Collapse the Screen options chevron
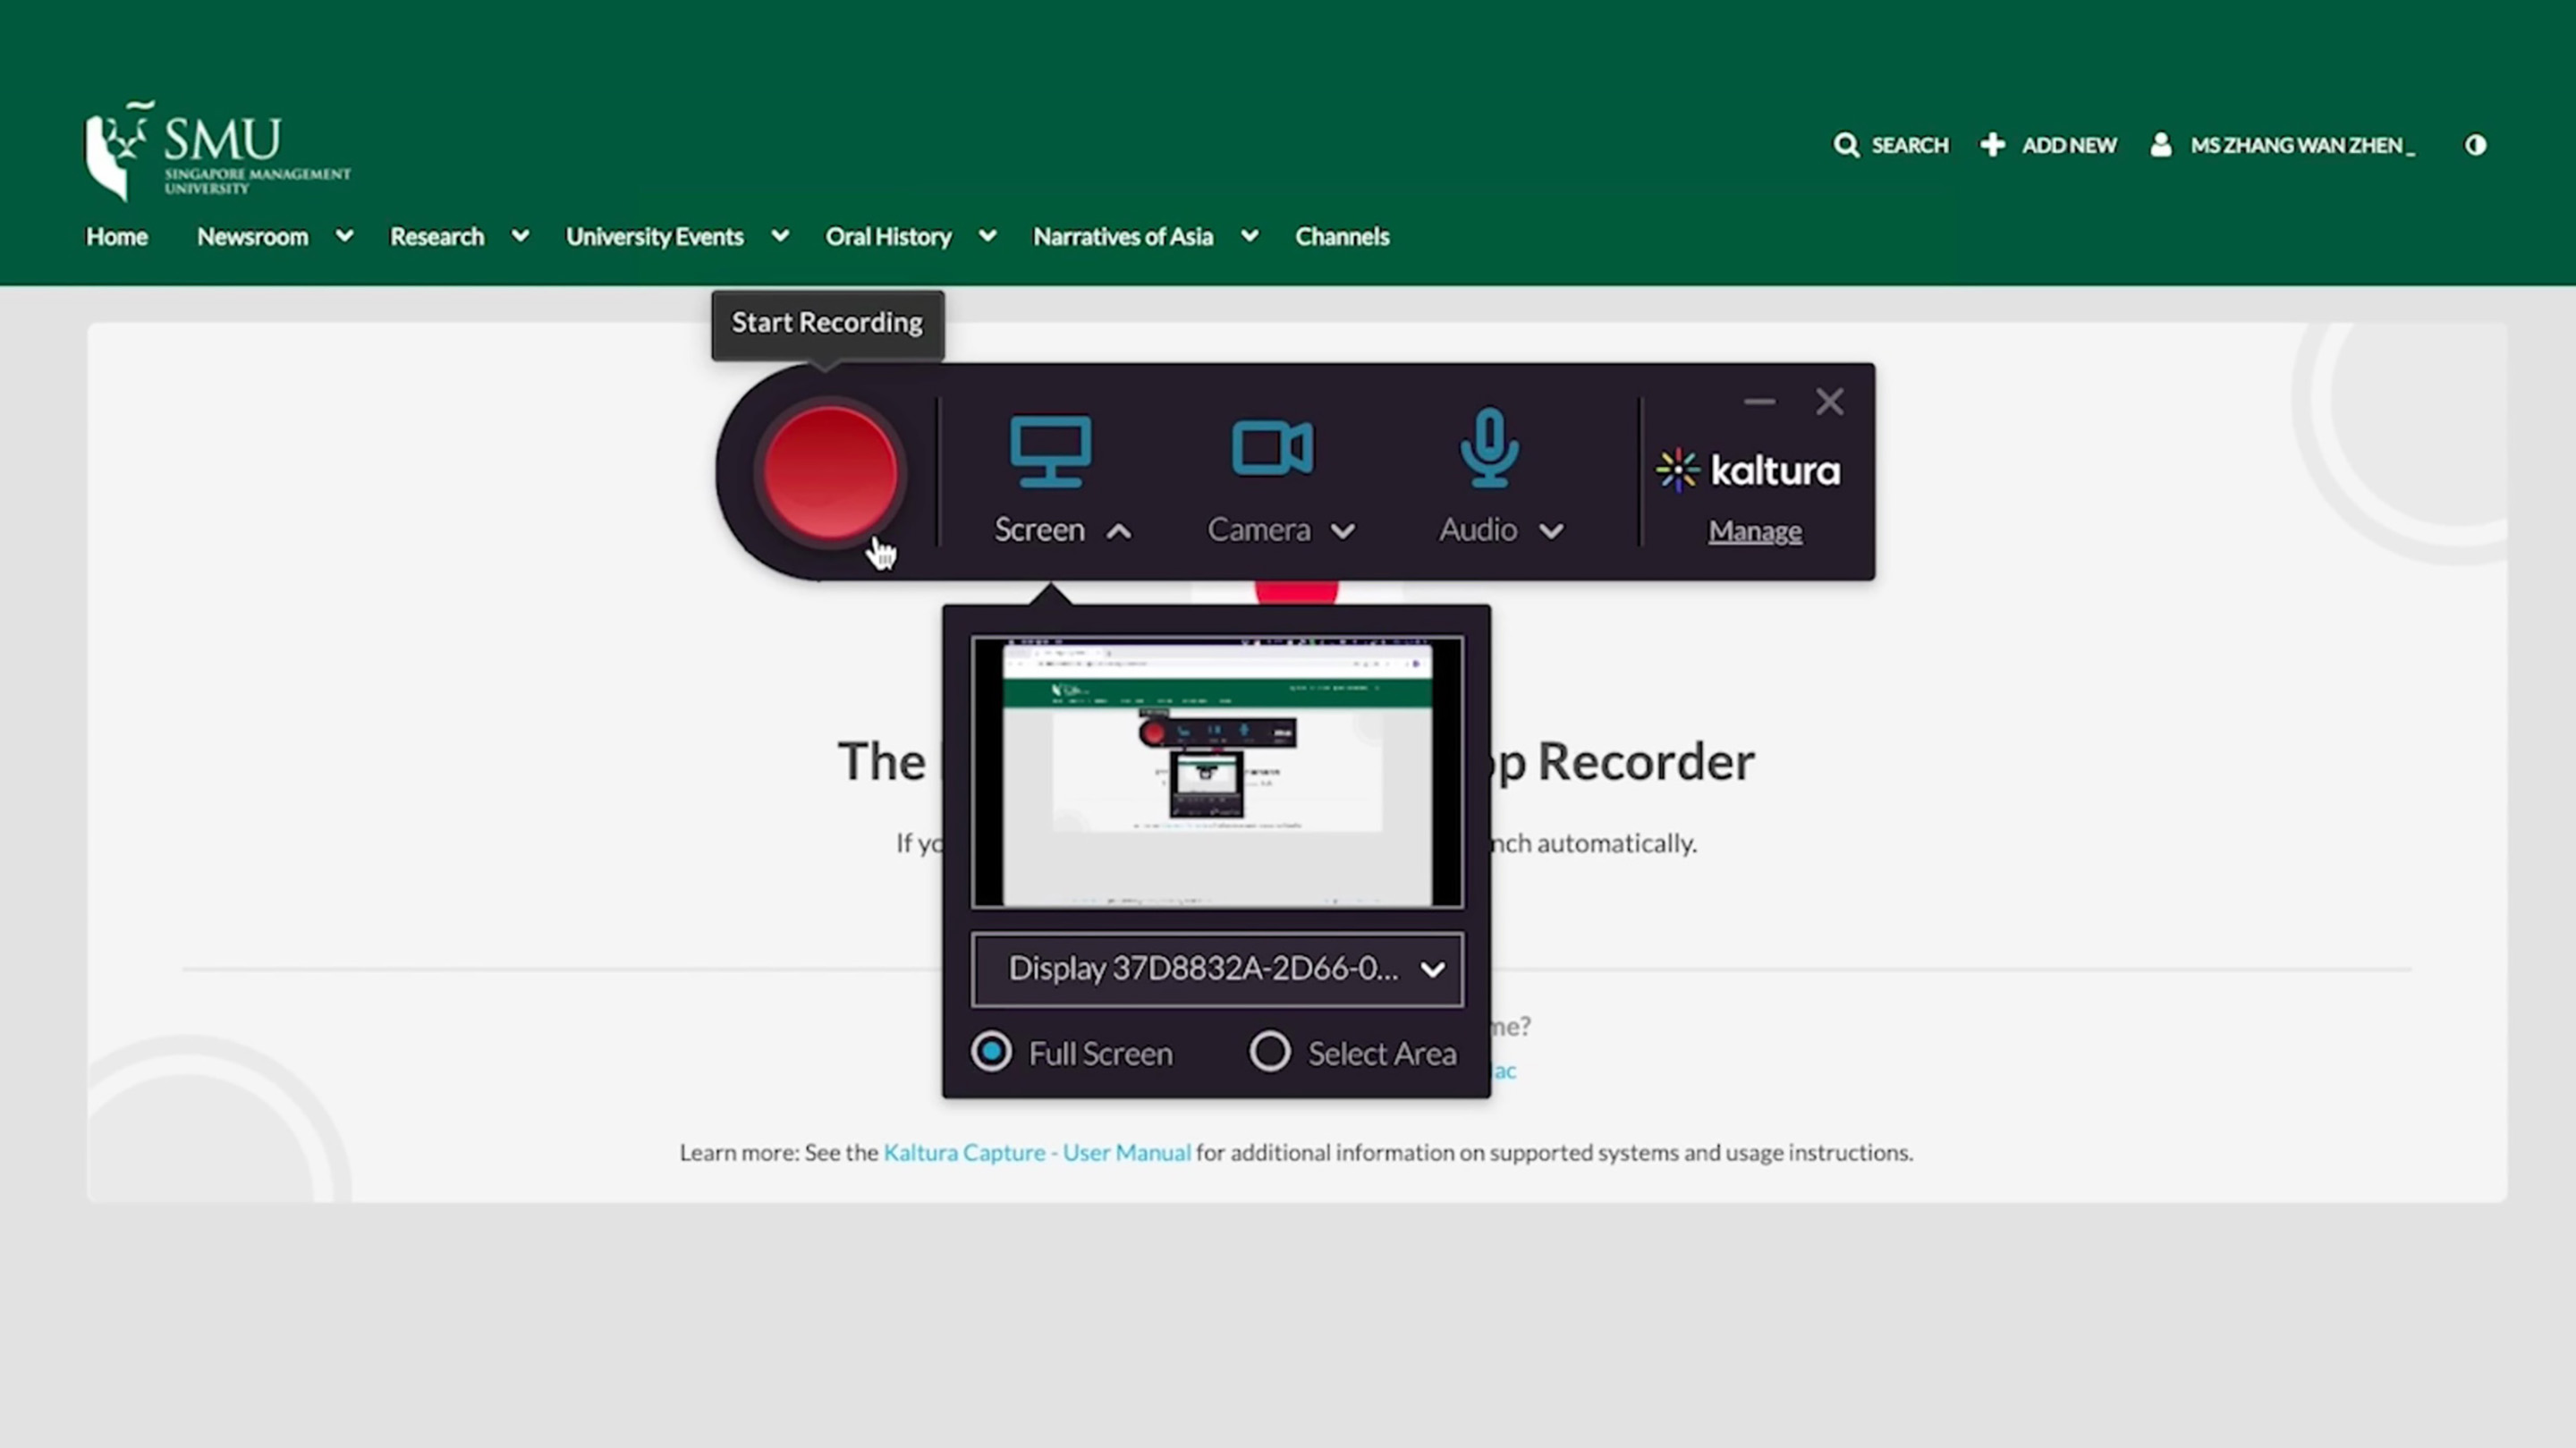2576x1448 pixels. 1119,531
